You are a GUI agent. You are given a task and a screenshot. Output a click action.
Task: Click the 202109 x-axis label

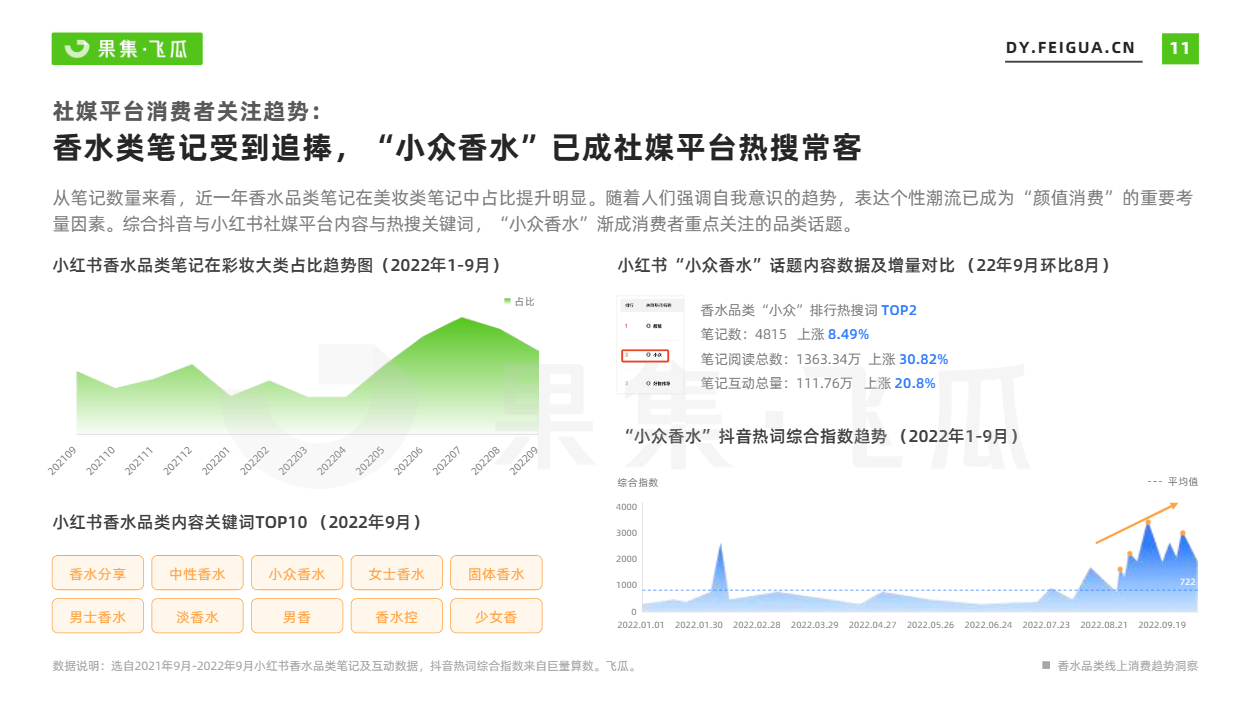(x=63, y=462)
